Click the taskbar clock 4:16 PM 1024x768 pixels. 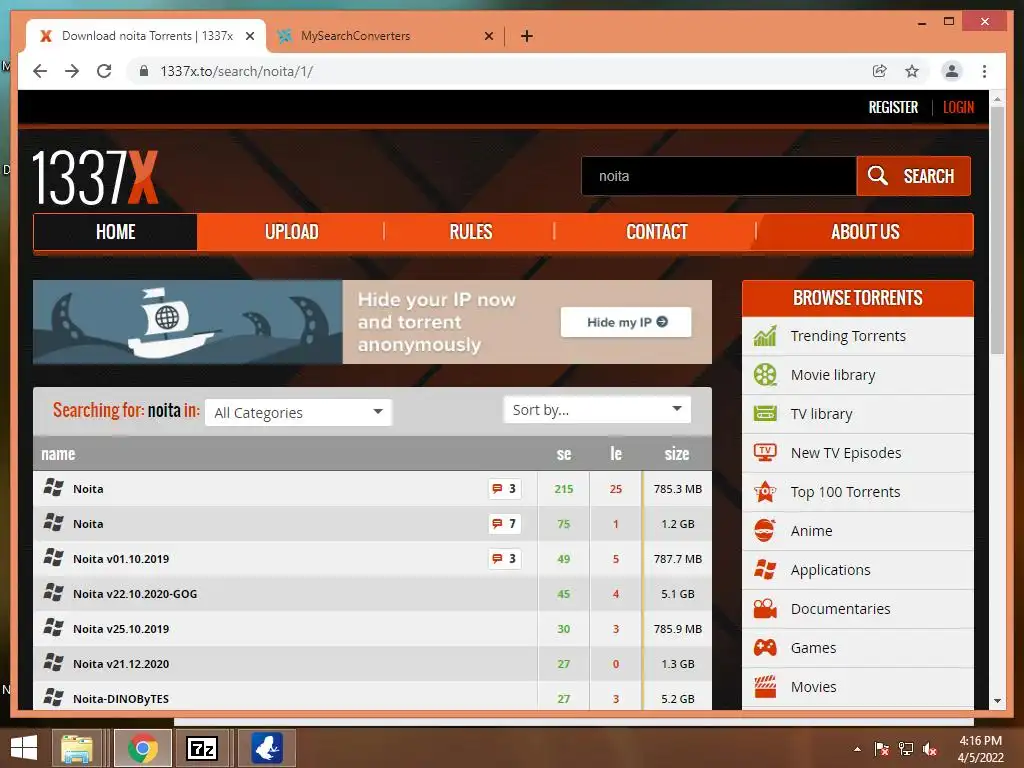pos(980,741)
